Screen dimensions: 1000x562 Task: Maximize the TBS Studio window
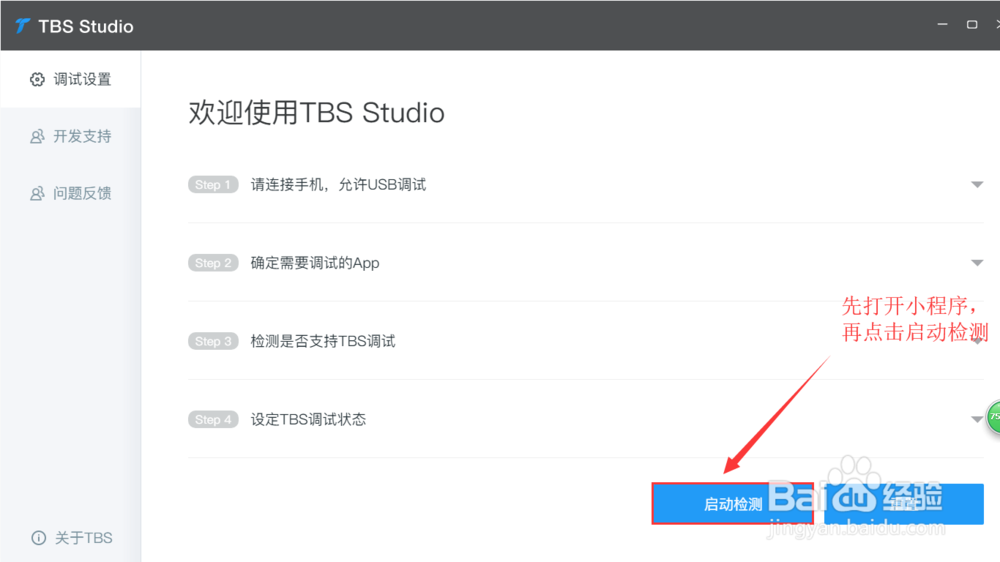coord(972,24)
